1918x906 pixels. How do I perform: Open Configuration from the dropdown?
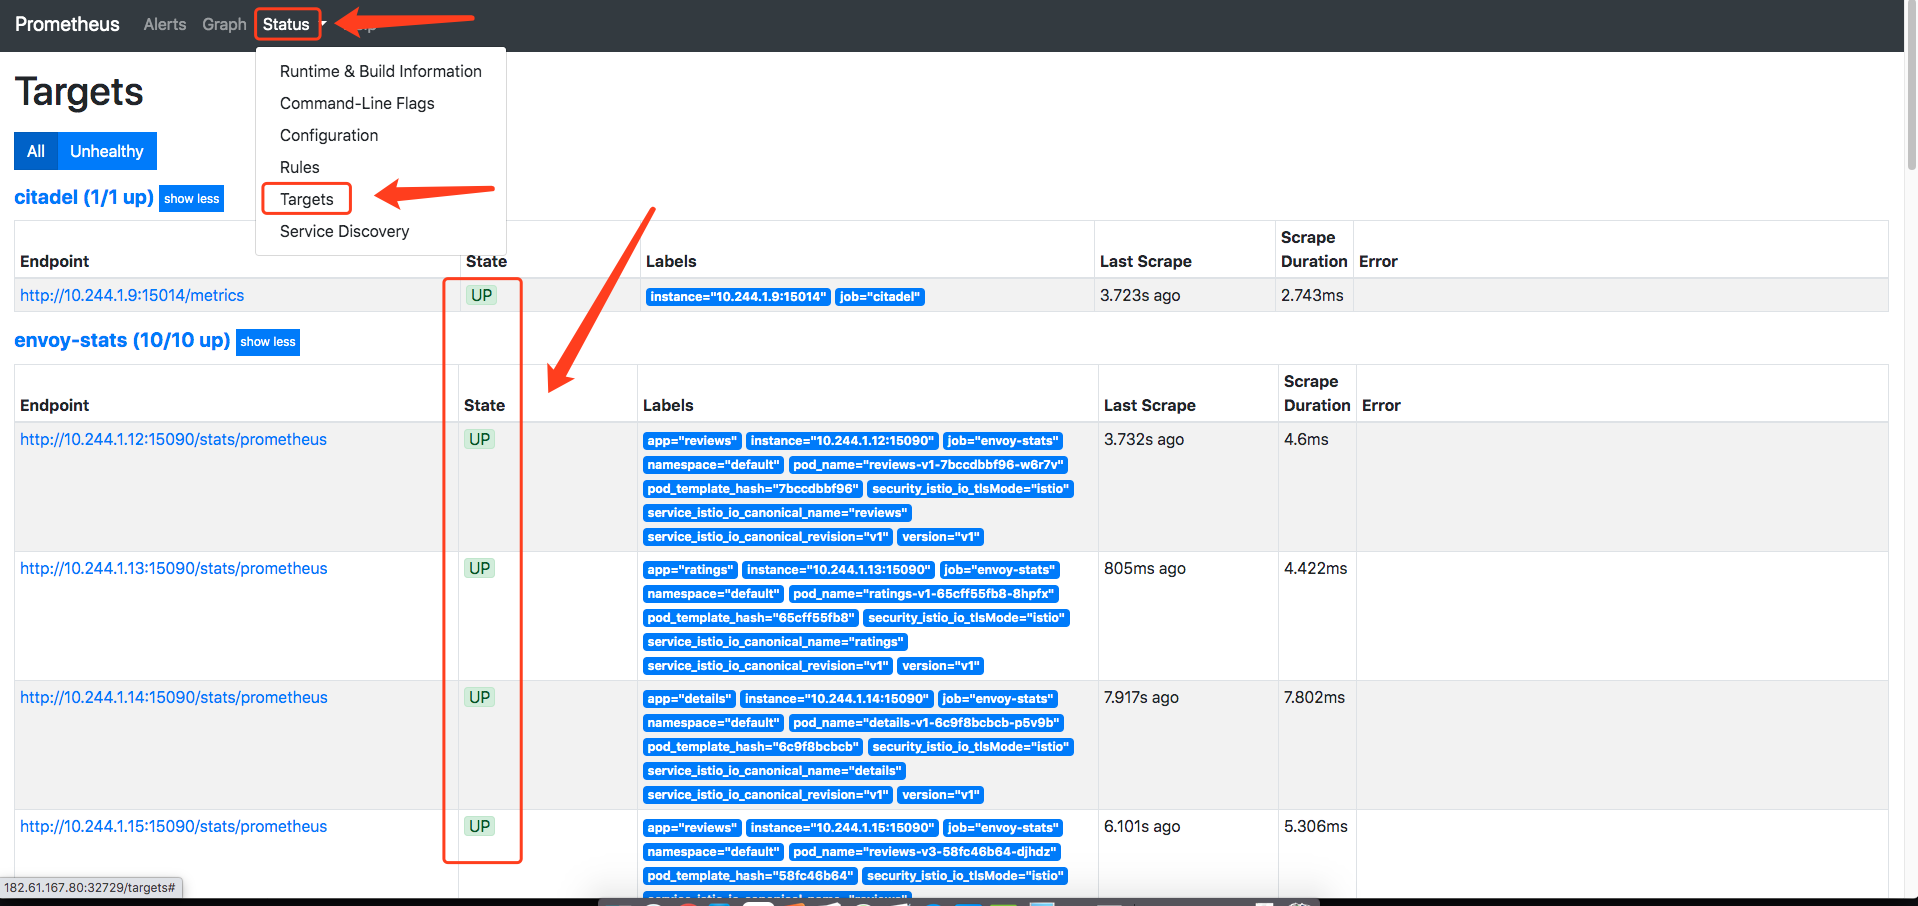click(x=329, y=135)
